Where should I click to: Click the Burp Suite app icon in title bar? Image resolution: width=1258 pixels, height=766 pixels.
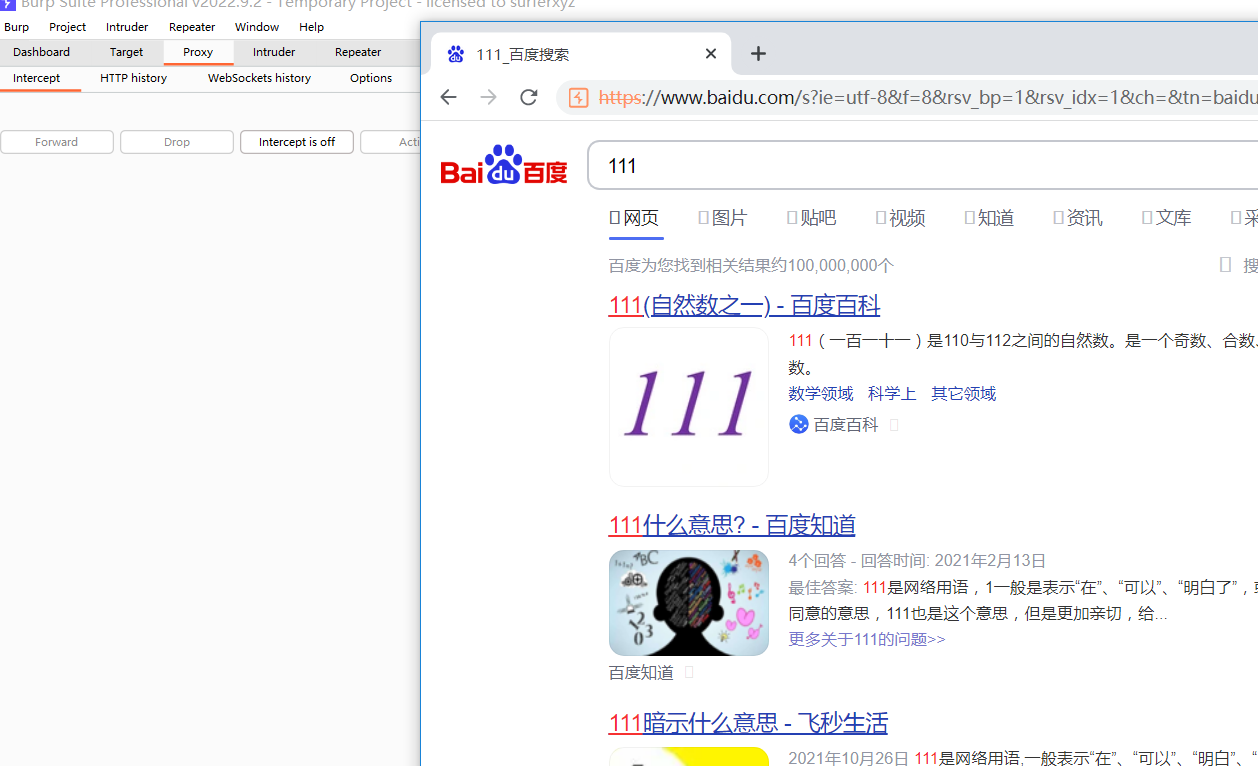(8, 4)
